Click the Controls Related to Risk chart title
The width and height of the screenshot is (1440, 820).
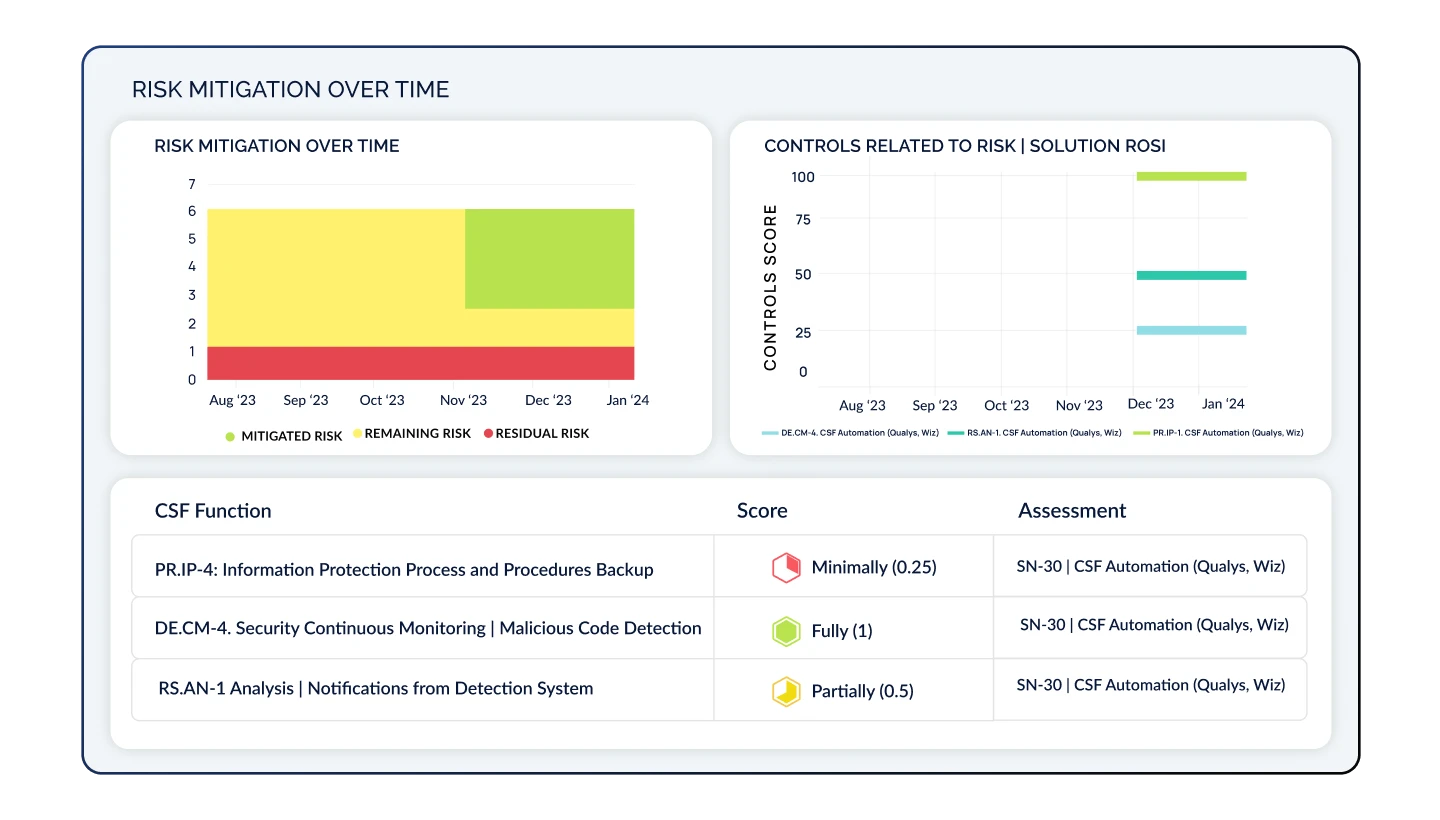pyautogui.click(x=965, y=146)
